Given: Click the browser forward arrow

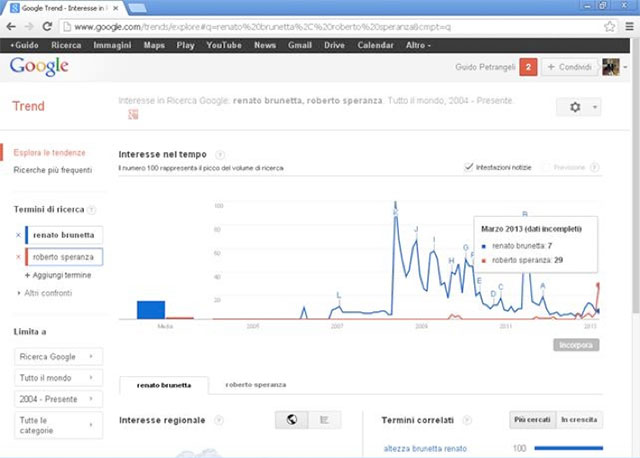Looking at the screenshot, I should (x=29, y=27).
